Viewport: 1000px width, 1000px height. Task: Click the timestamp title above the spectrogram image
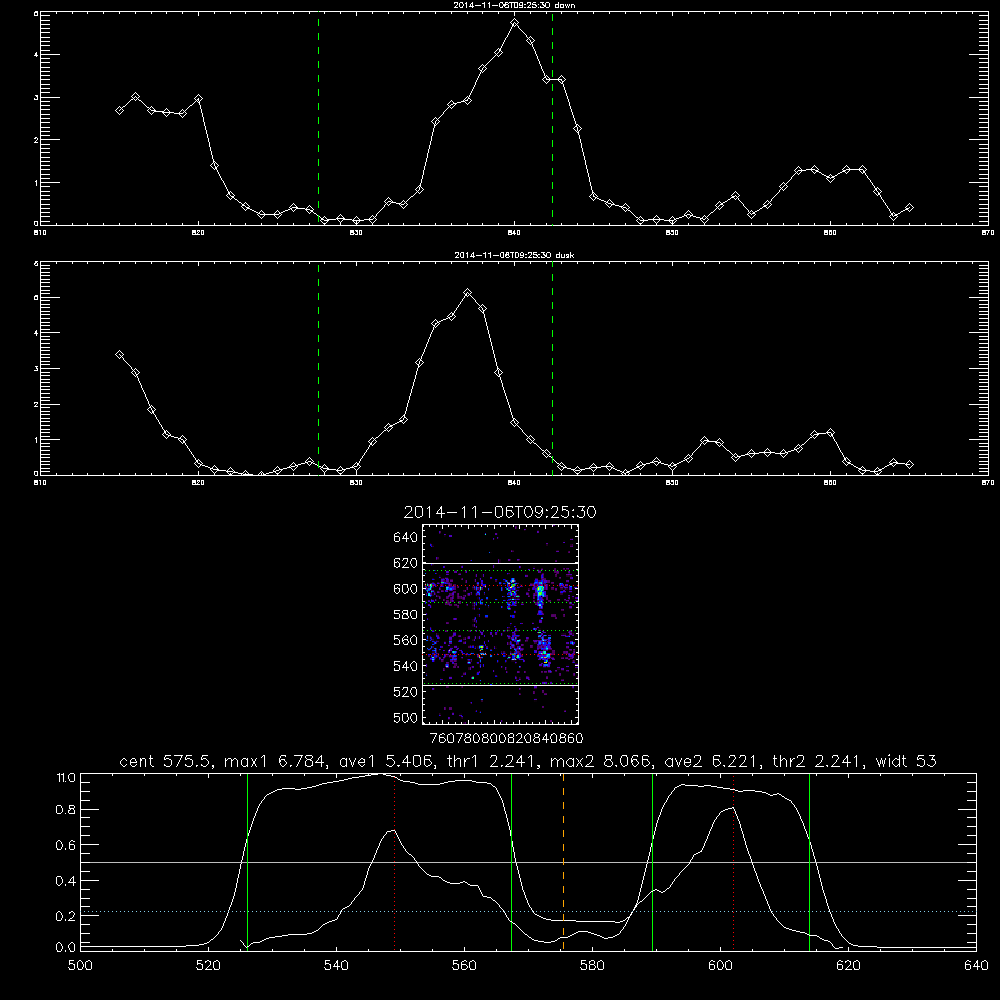point(500,512)
